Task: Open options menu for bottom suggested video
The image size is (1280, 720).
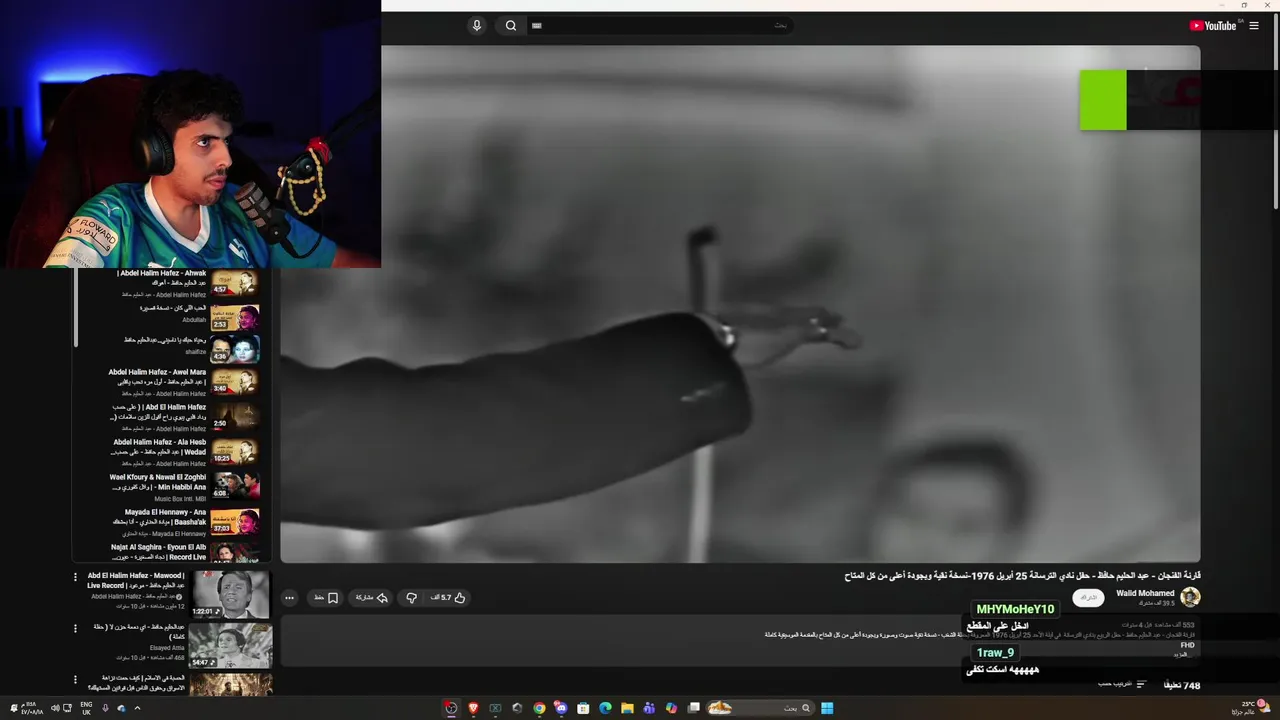Action: [75, 679]
